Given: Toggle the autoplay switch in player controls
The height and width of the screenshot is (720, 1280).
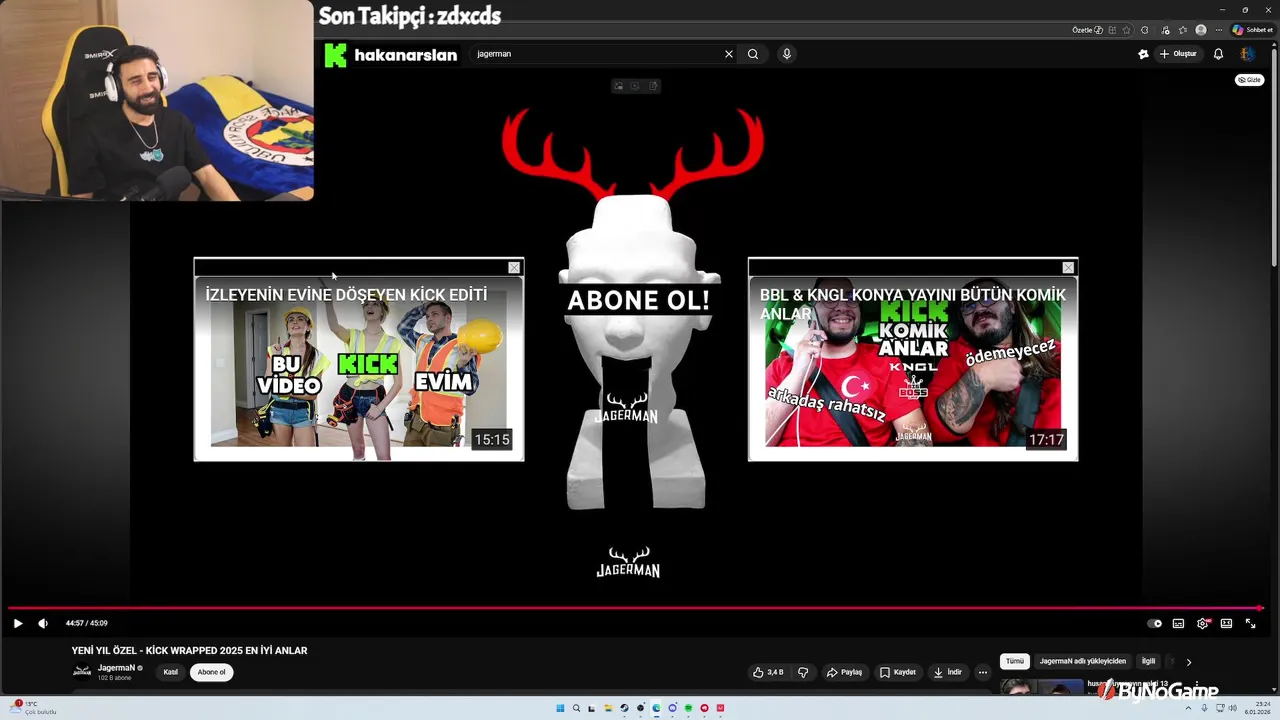Looking at the screenshot, I should point(1155,623).
